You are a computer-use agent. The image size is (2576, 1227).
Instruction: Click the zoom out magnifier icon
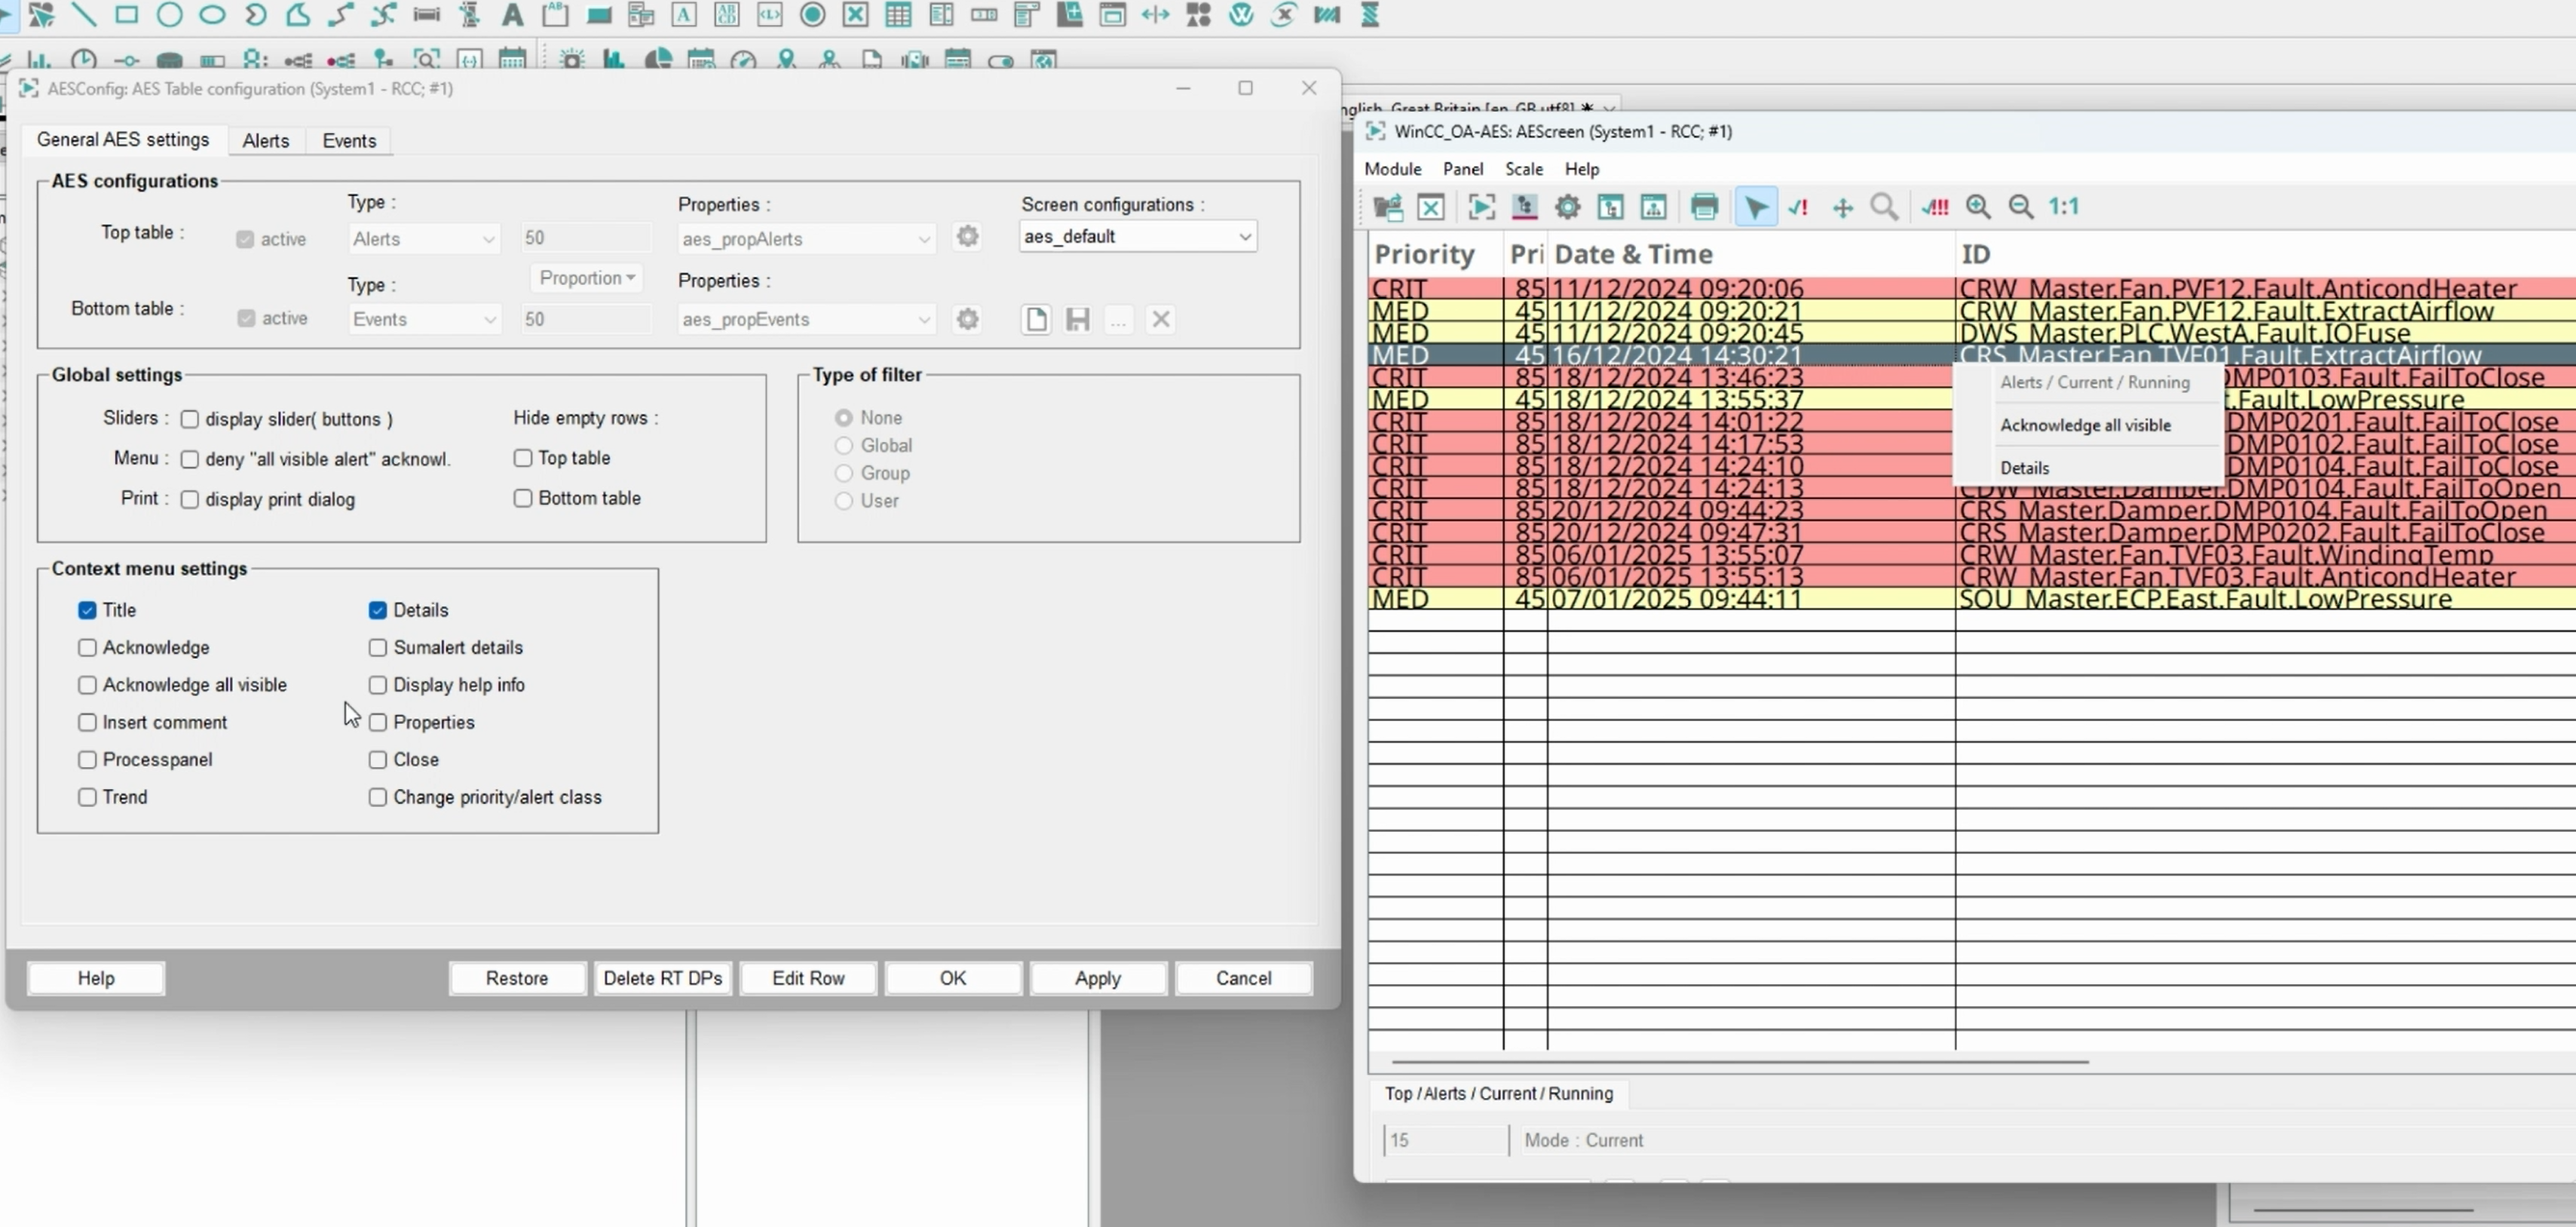coord(2021,207)
